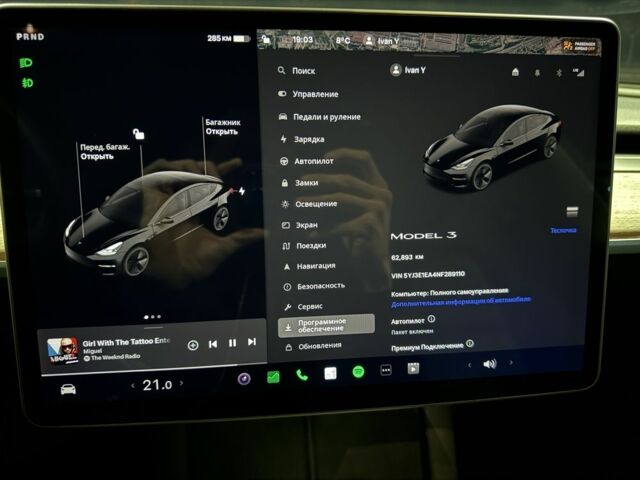
Task: Tap the 285 км battery range indicator
Action: point(228,38)
